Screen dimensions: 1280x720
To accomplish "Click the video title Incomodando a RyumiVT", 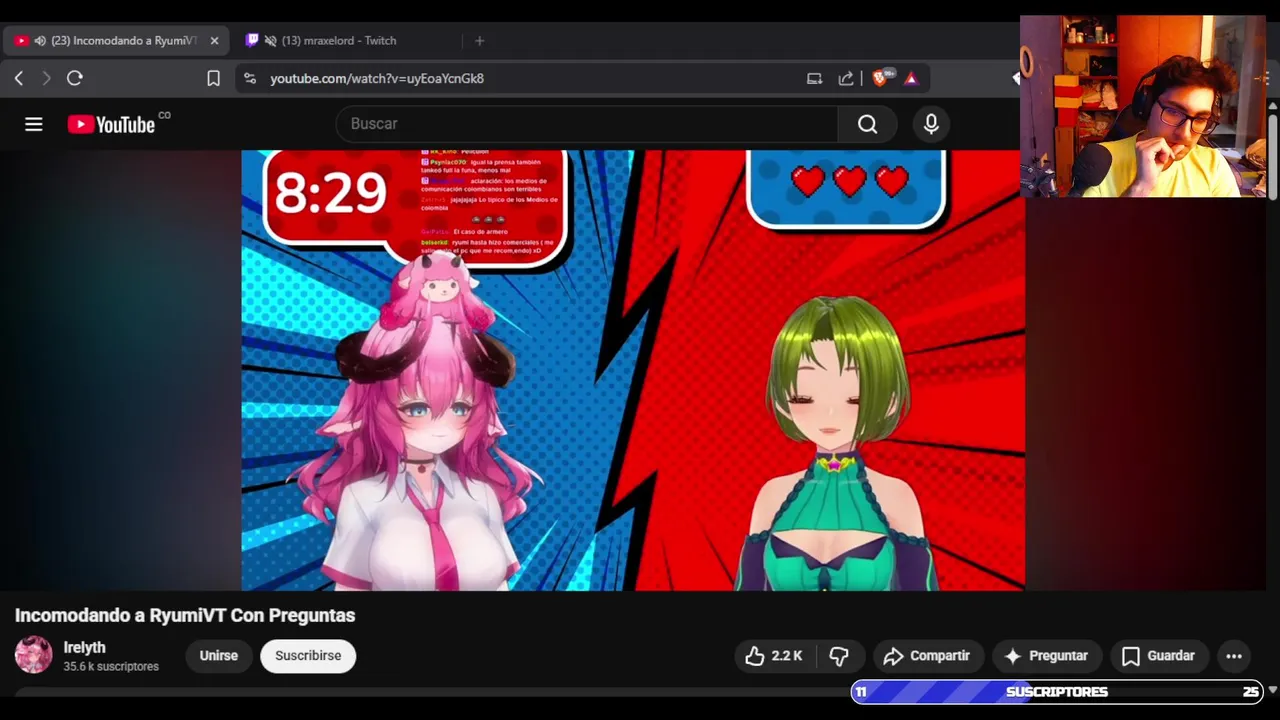I will [185, 616].
